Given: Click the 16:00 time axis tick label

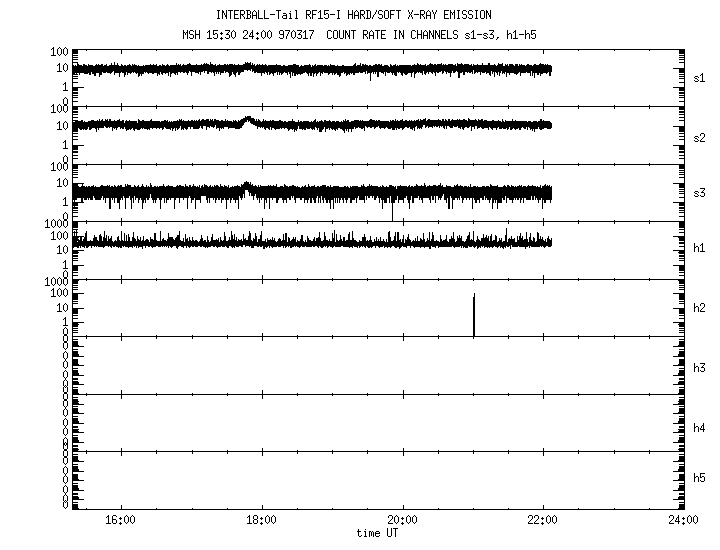Looking at the screenshot, I should pyautogui.click(x=120, y=520).
